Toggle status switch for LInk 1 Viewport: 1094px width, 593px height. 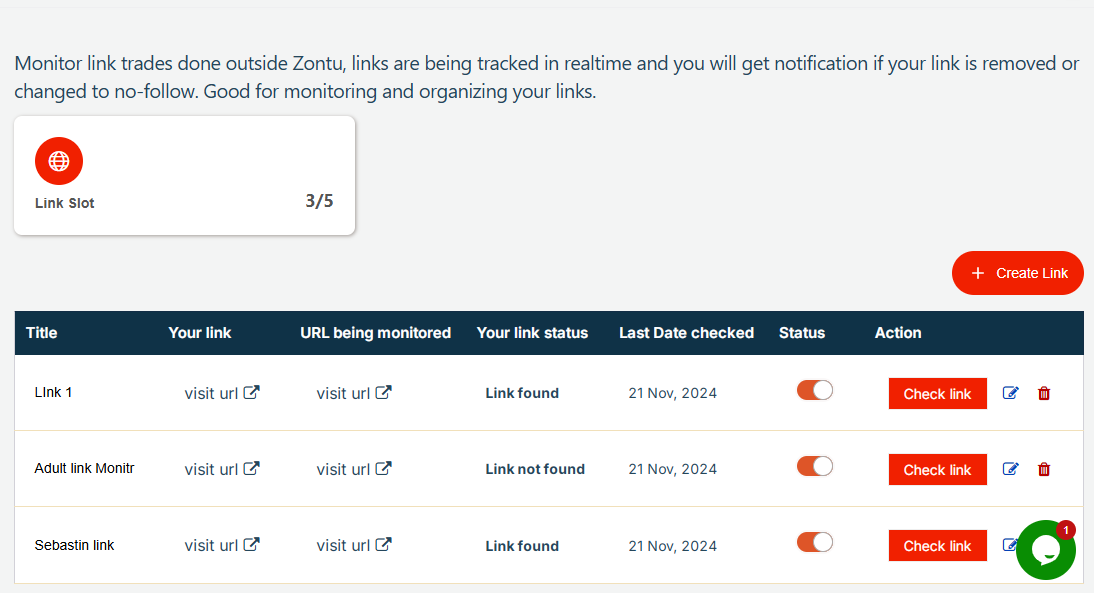814,390
